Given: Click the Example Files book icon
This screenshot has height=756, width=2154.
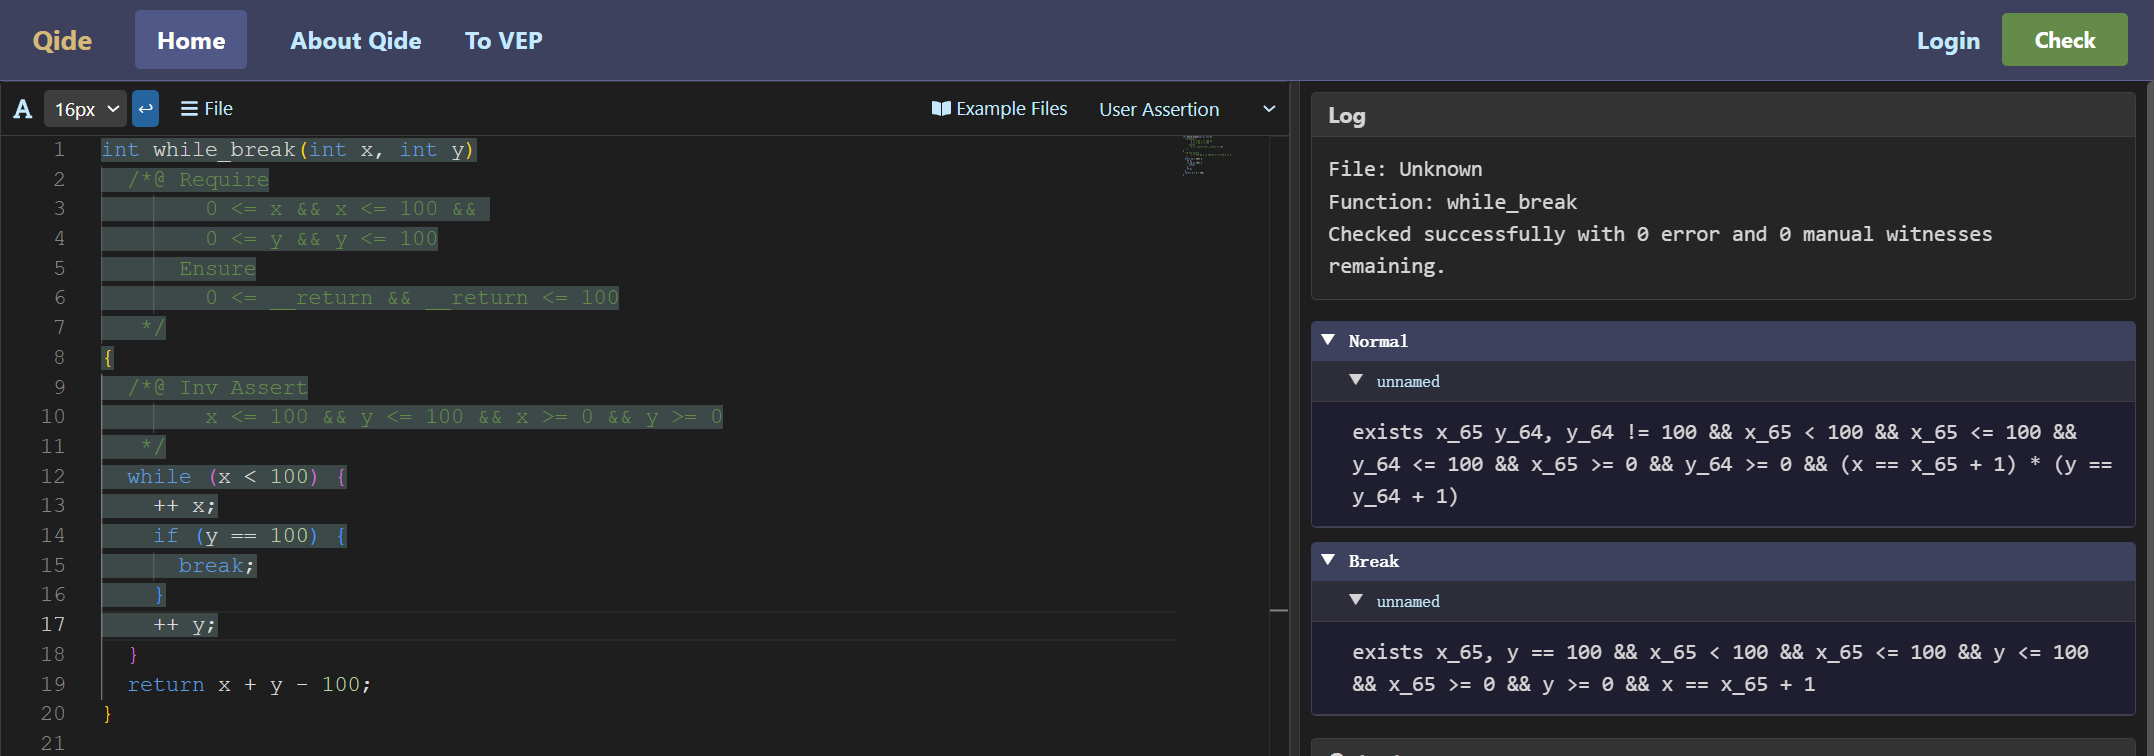Looking at the screenshot, I should coord(941,108).
